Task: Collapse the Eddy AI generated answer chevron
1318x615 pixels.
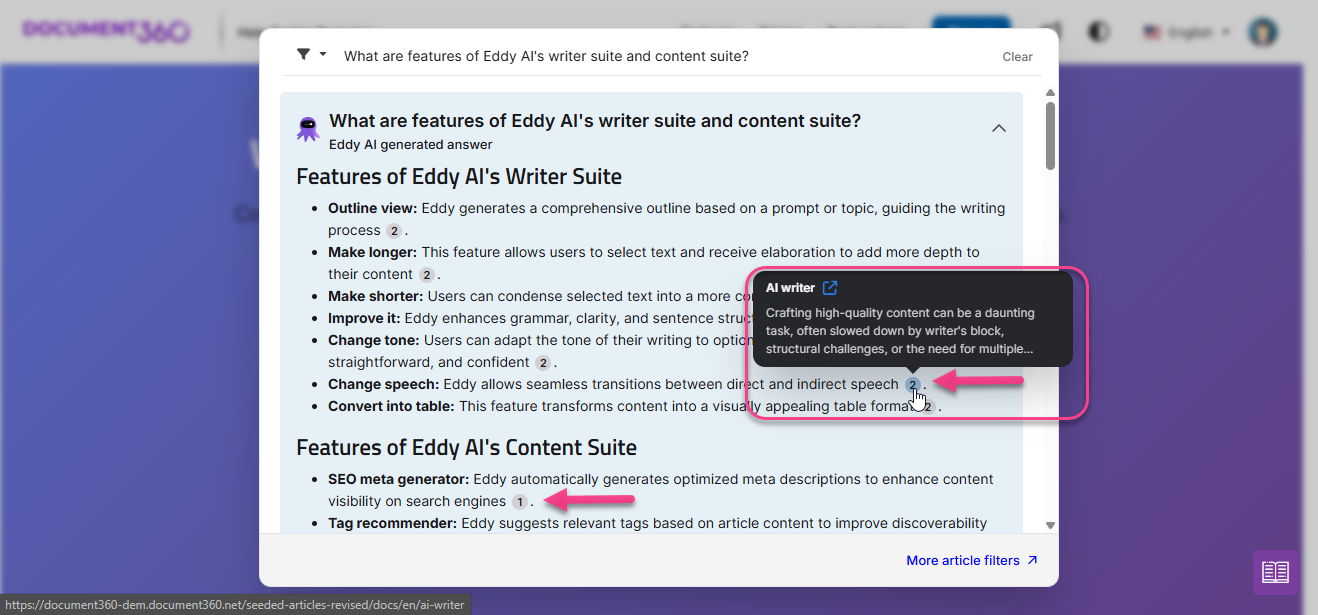Action: tap(998, 128)
